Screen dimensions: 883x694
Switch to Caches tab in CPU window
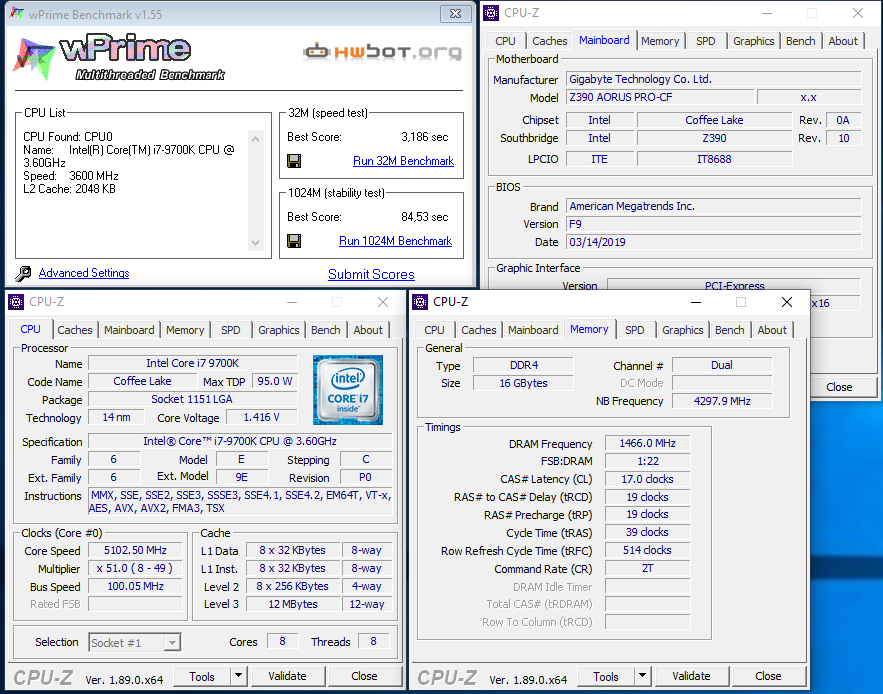point(75,330)
